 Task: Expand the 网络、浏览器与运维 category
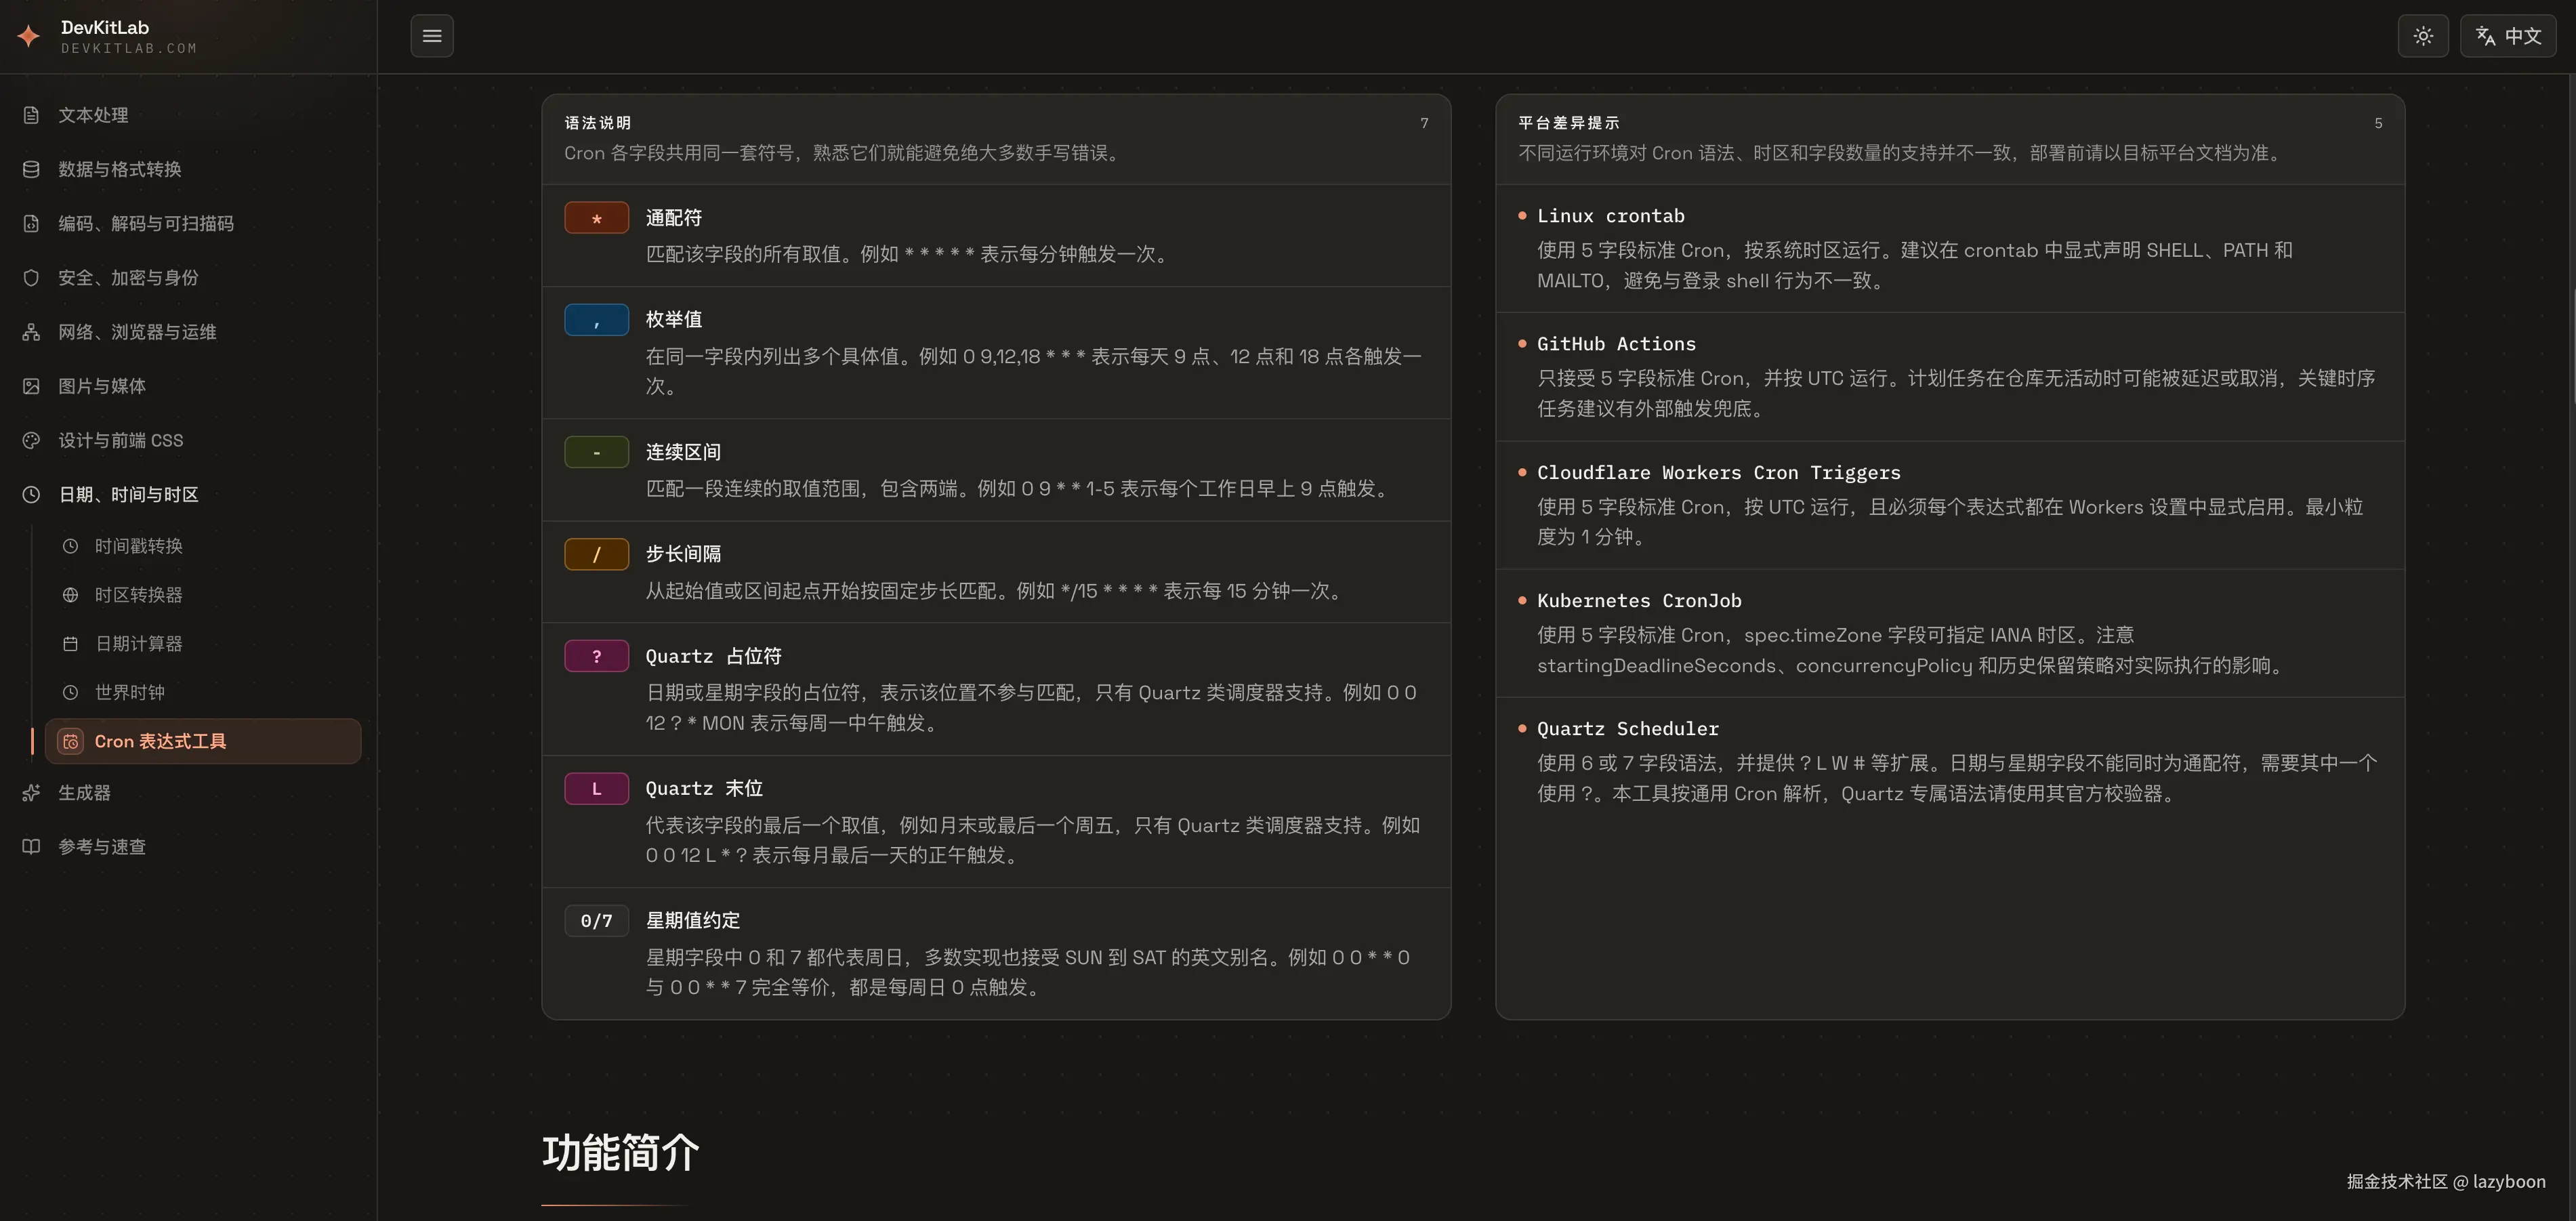[x=188, y=332]
